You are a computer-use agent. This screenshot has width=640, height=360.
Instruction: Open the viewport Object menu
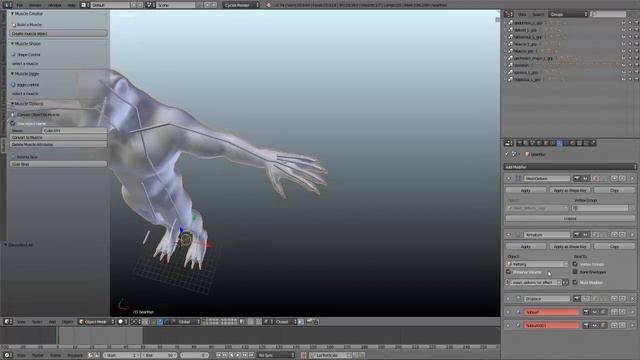pos(67,322)
